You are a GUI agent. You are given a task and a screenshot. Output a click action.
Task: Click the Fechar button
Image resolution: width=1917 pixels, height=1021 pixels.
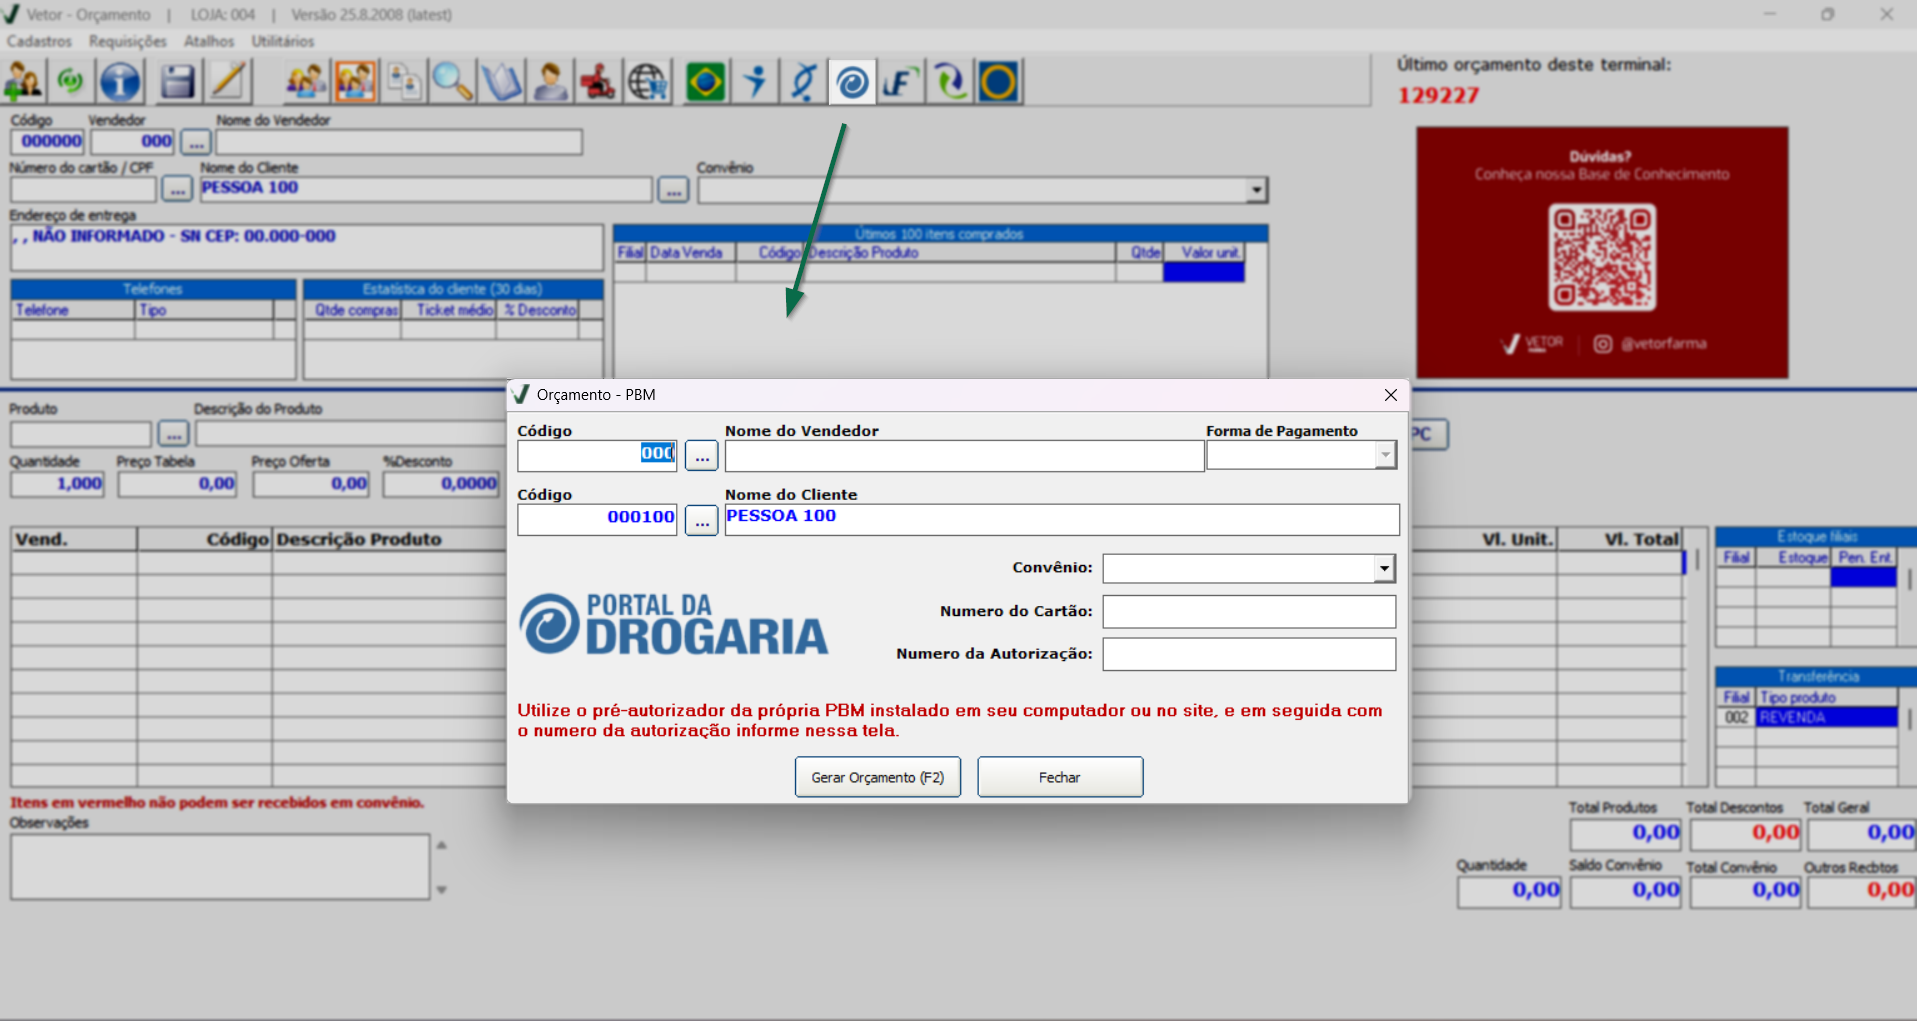click(x=1059, y=777)
